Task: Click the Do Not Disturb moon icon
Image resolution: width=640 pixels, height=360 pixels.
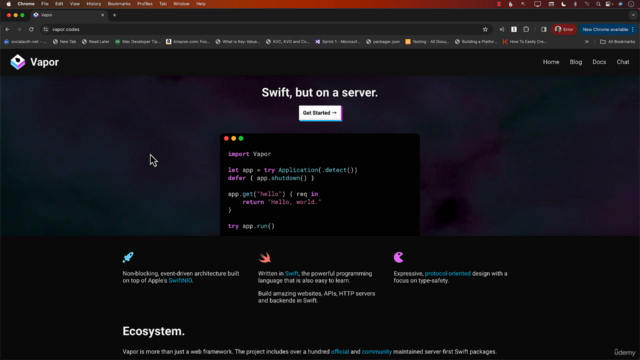Action: (x=564, y=4)
